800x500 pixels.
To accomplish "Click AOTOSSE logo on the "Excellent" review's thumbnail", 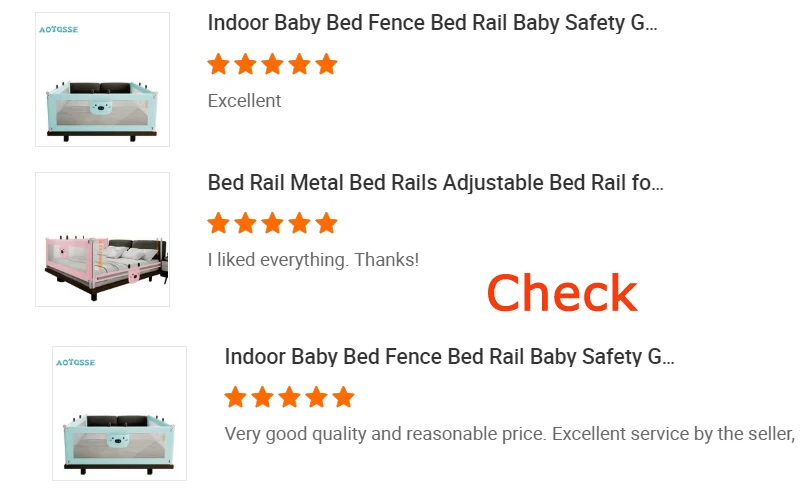I will (x=60, y=29).
